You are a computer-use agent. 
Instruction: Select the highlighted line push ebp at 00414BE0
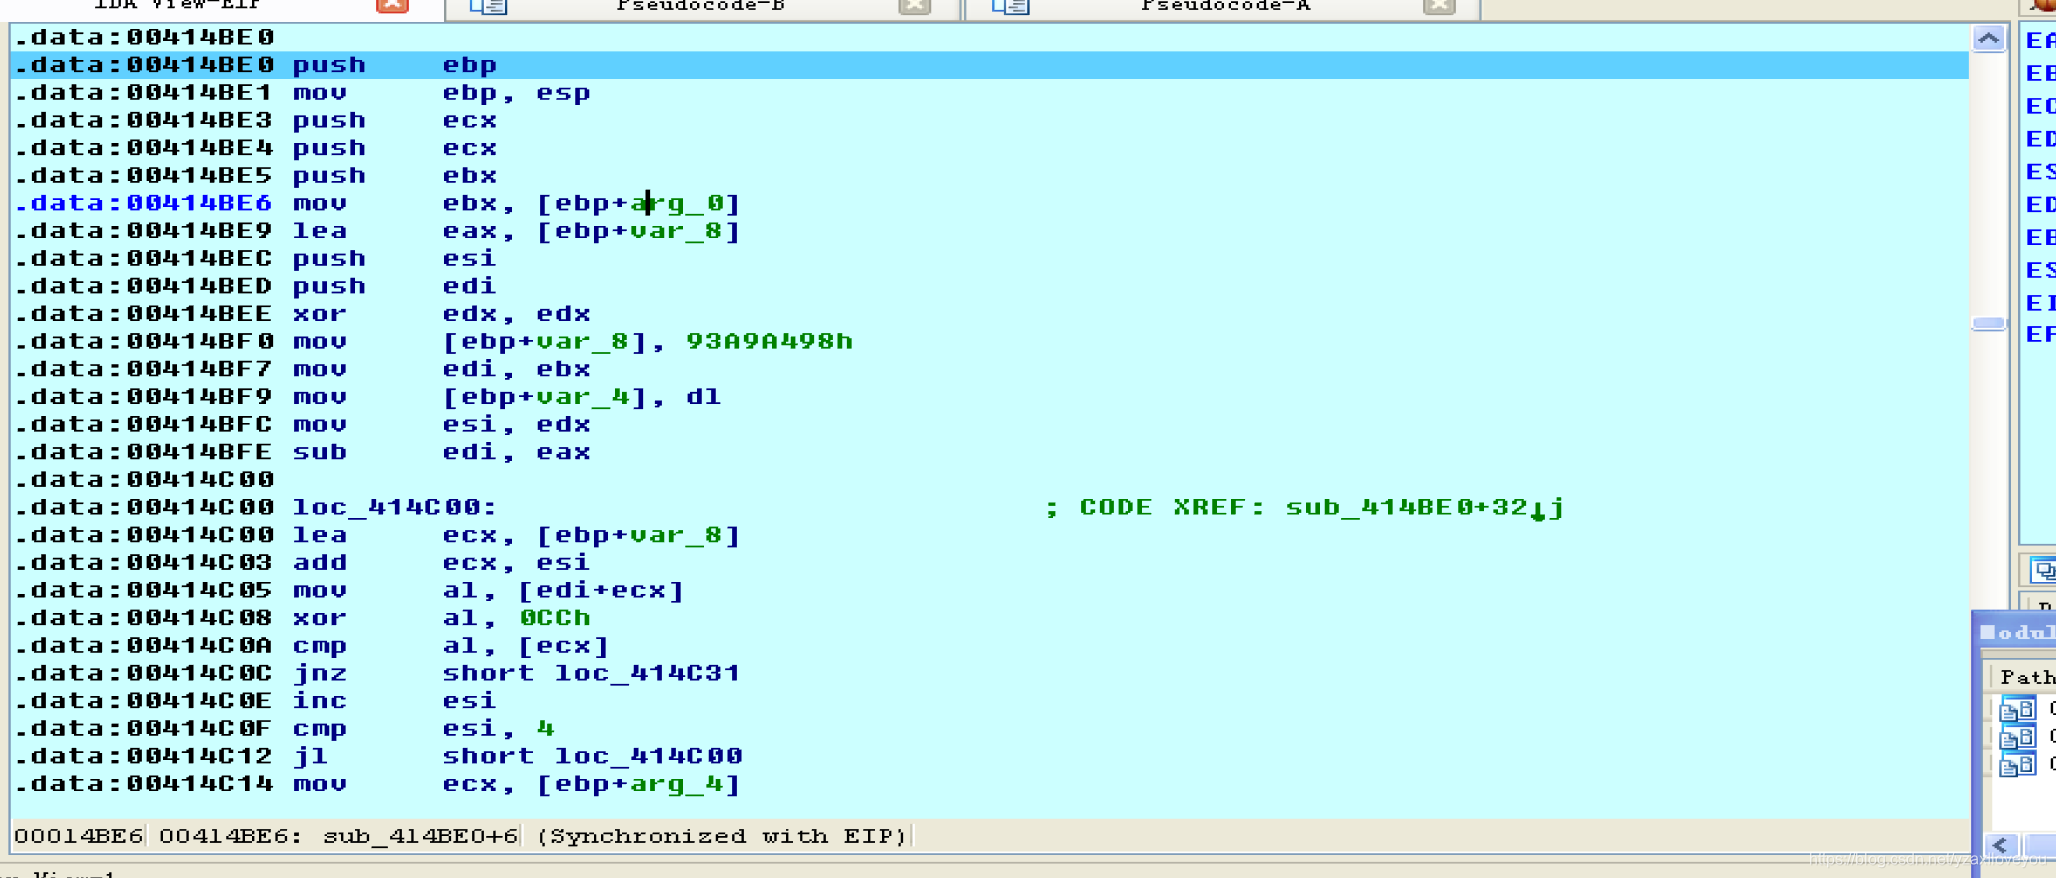[x=989, y=65]
